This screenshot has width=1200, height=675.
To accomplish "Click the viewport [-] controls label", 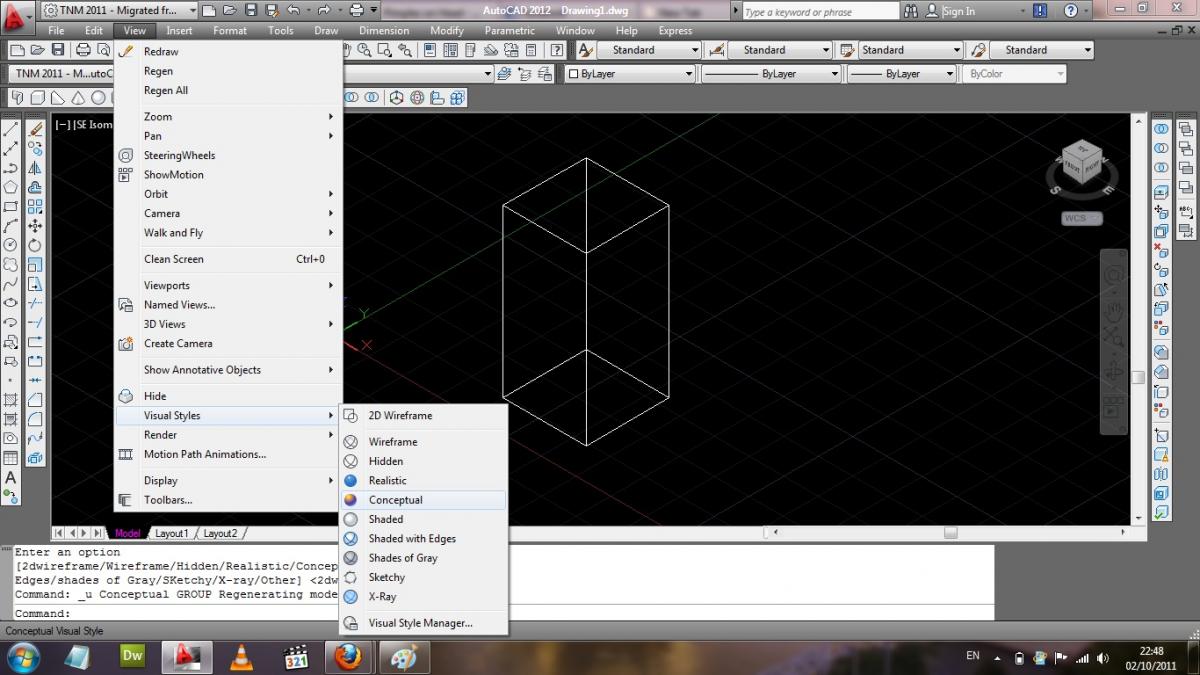I will click(x=63, y=125).
